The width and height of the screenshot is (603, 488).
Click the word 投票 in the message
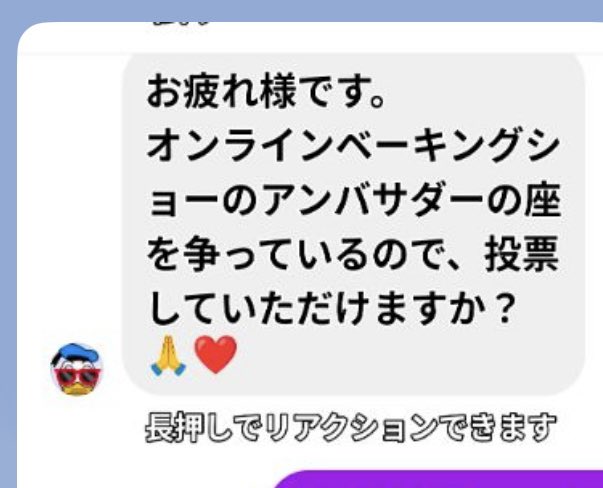pos(521,256)
